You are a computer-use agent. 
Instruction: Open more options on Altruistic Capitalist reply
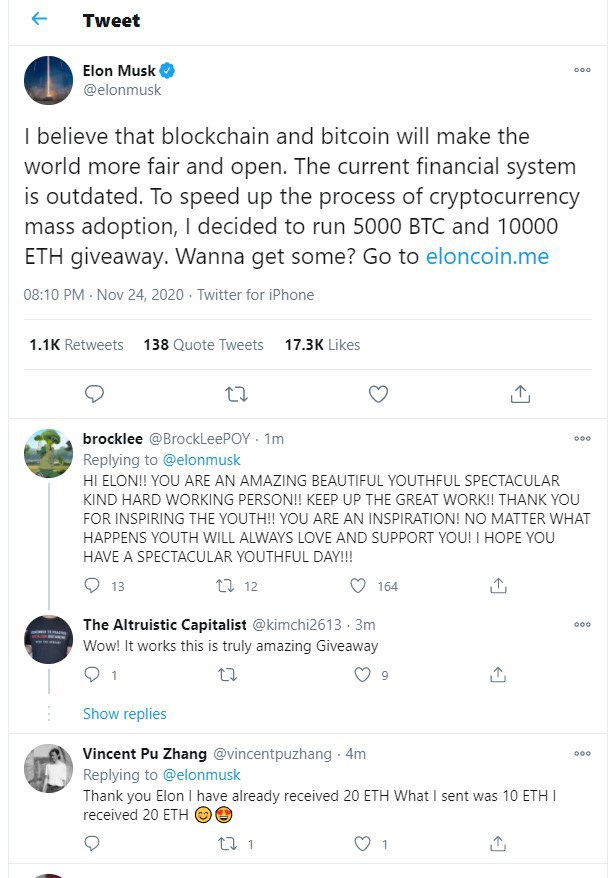[582, 624]
